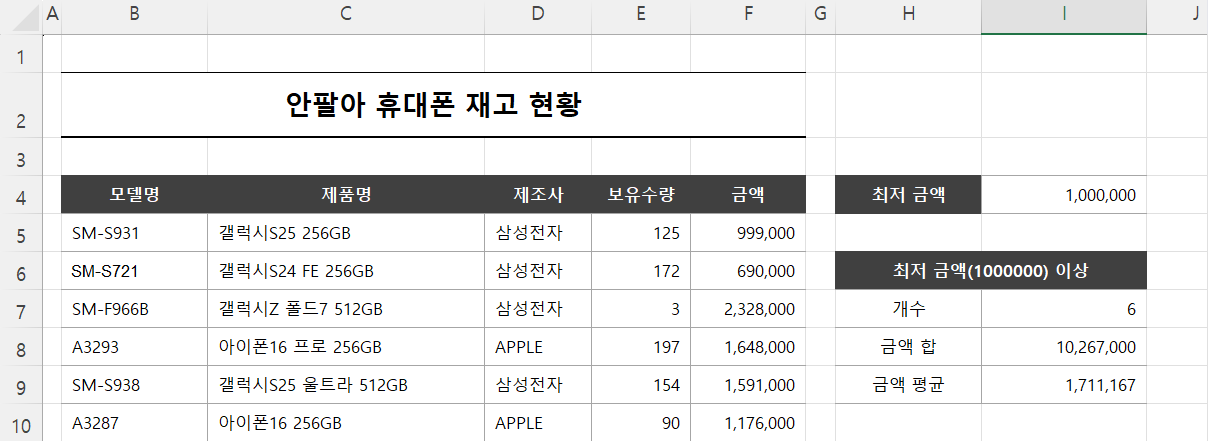Select amount cell showing 999,000

point(748,233)
